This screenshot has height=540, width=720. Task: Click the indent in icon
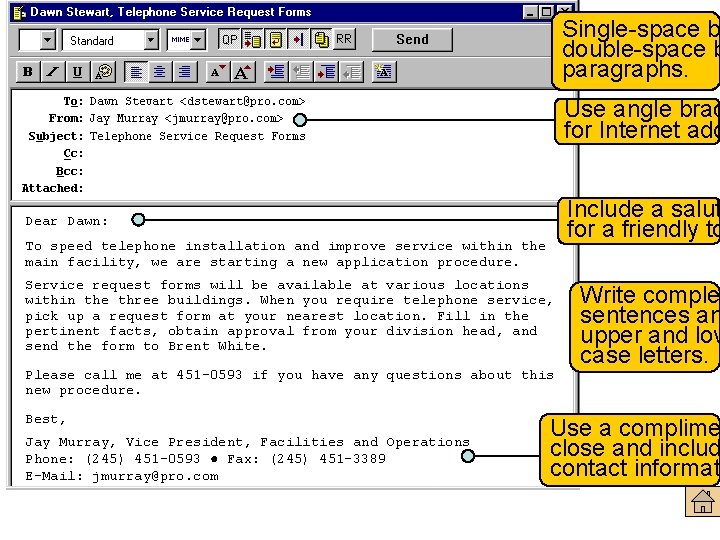click(276, 72)
